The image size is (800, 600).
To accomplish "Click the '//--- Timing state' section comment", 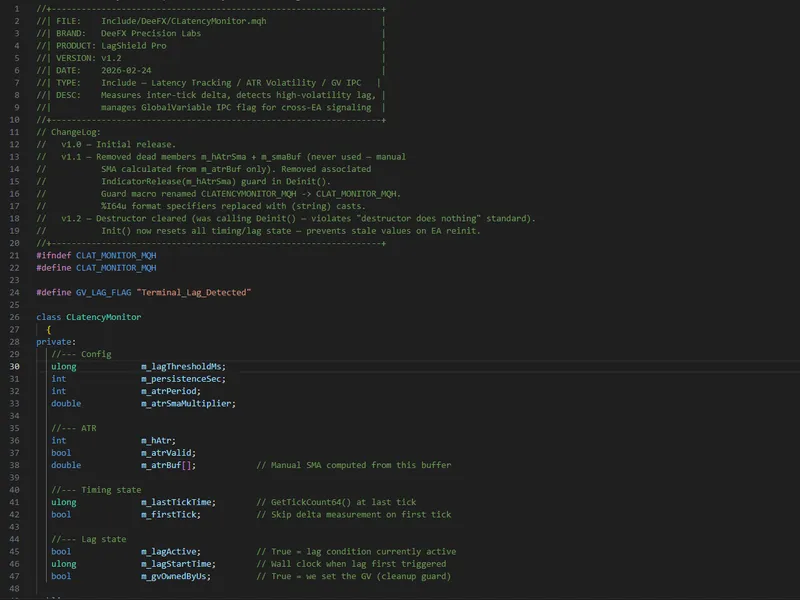I will pyautogui.click(x=96, y=490).
